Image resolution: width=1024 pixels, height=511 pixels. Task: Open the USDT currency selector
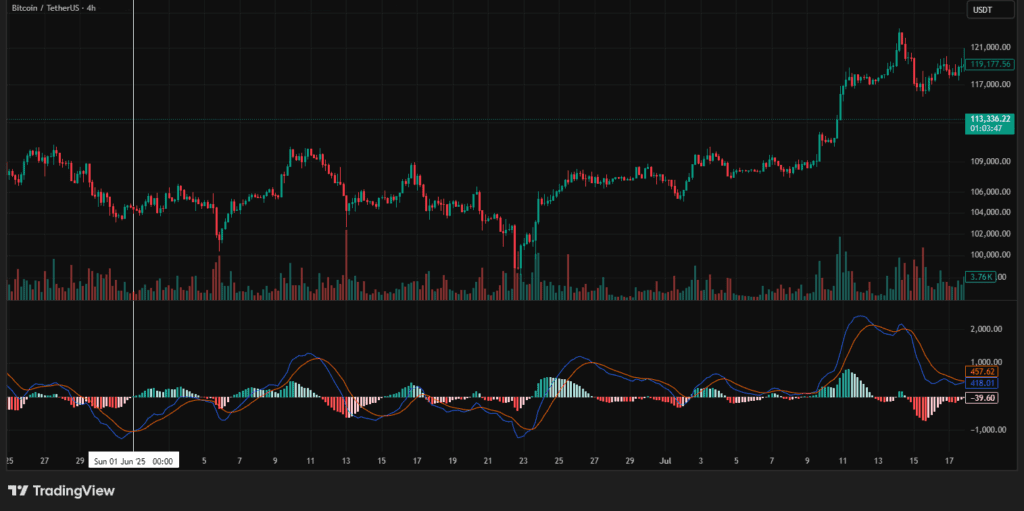click(x=982, y=10)
